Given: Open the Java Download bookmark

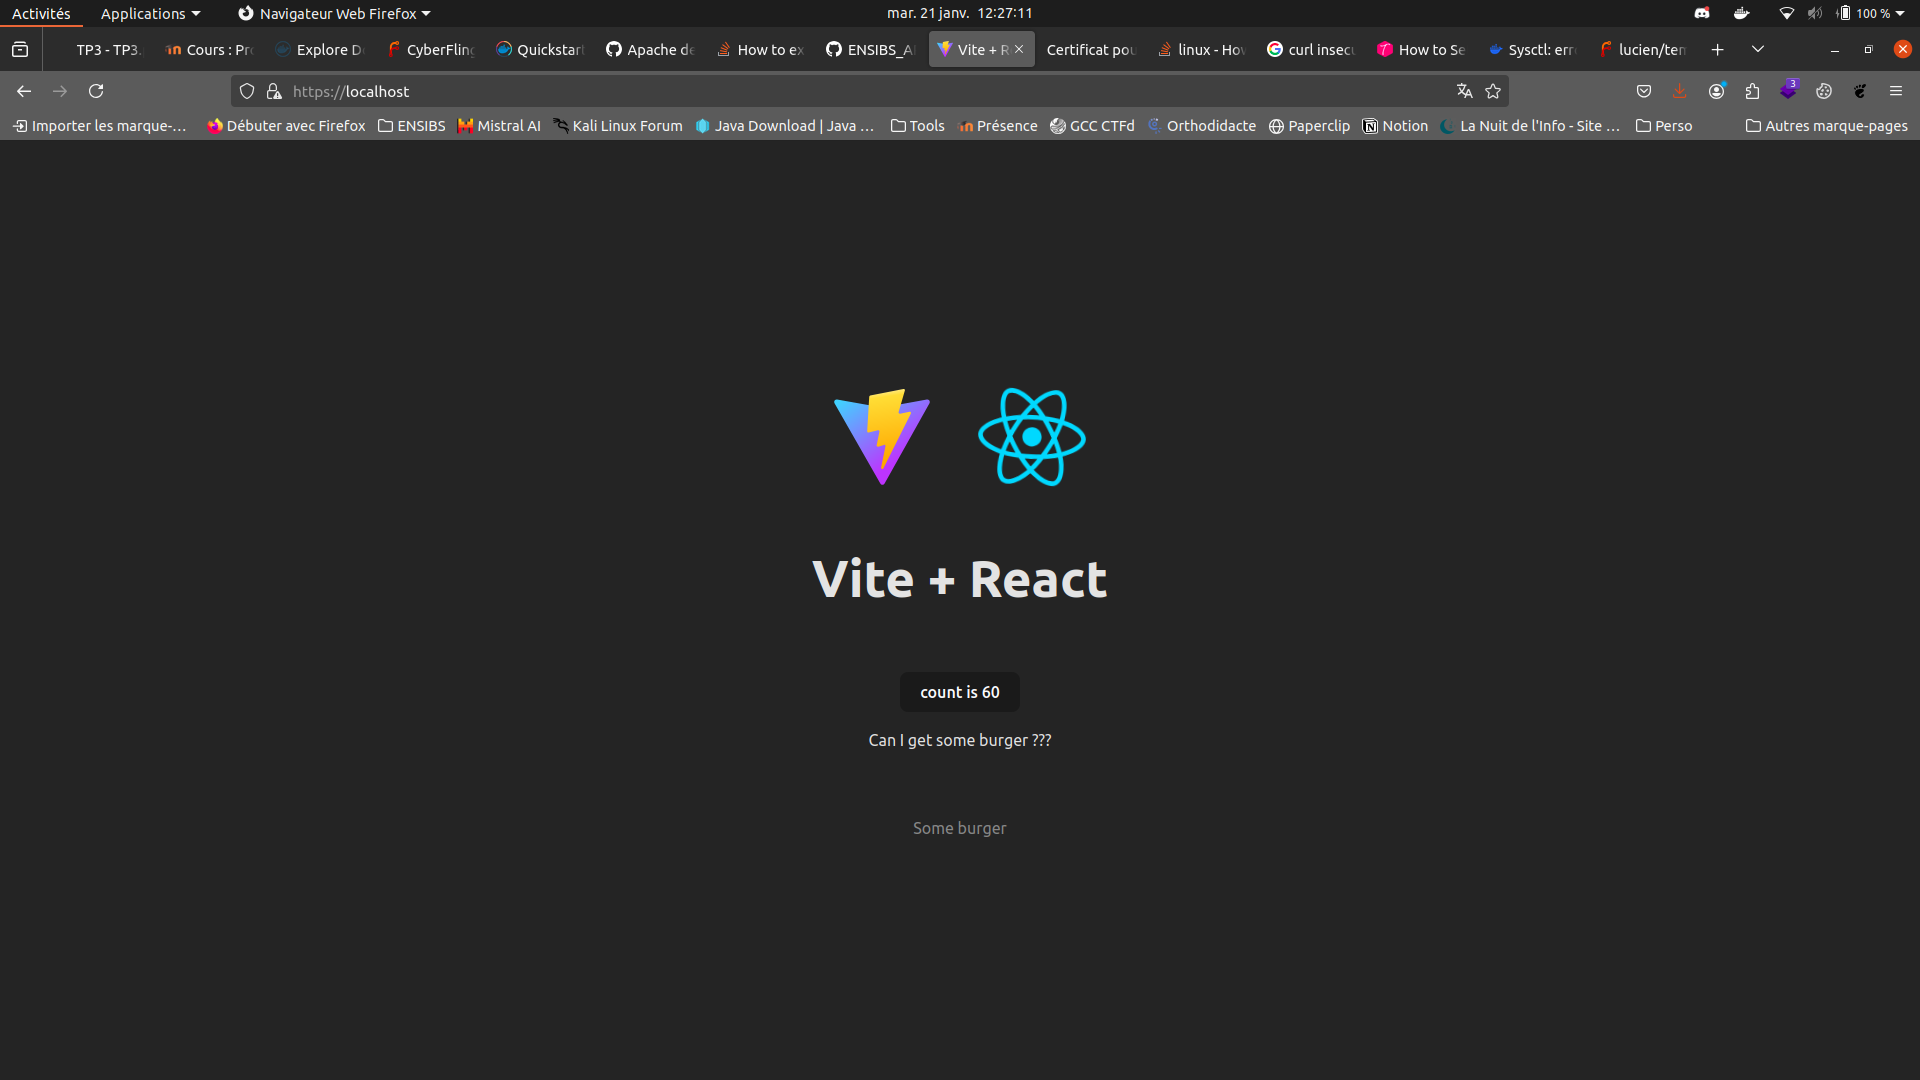Looking at the screenshot, I should click(785, 126).
